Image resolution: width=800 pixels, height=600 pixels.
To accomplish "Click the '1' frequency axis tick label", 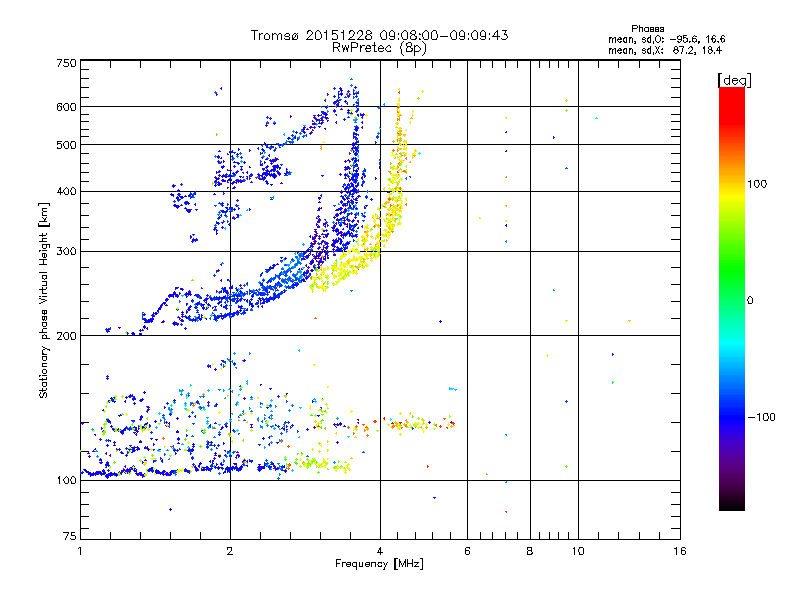I will [80, 551].
